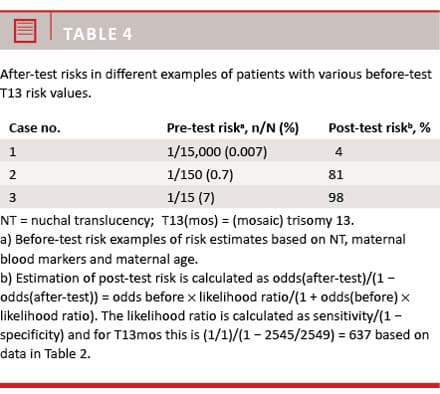Select case number 3 cell
Image resolution: width=440 pixels, height=394 pixels.
click(x=13, y=198)
